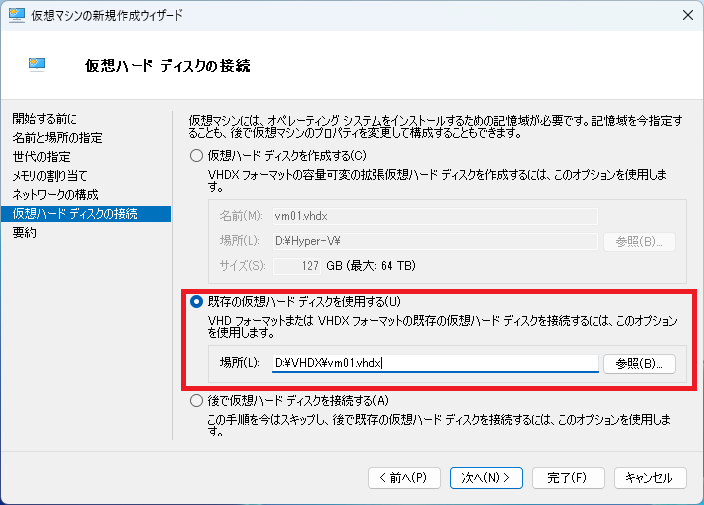Click disabled 参照(B)... beside D:¥Hyper-V¥
The image size is (704, 505).
[x=639, y=242]
